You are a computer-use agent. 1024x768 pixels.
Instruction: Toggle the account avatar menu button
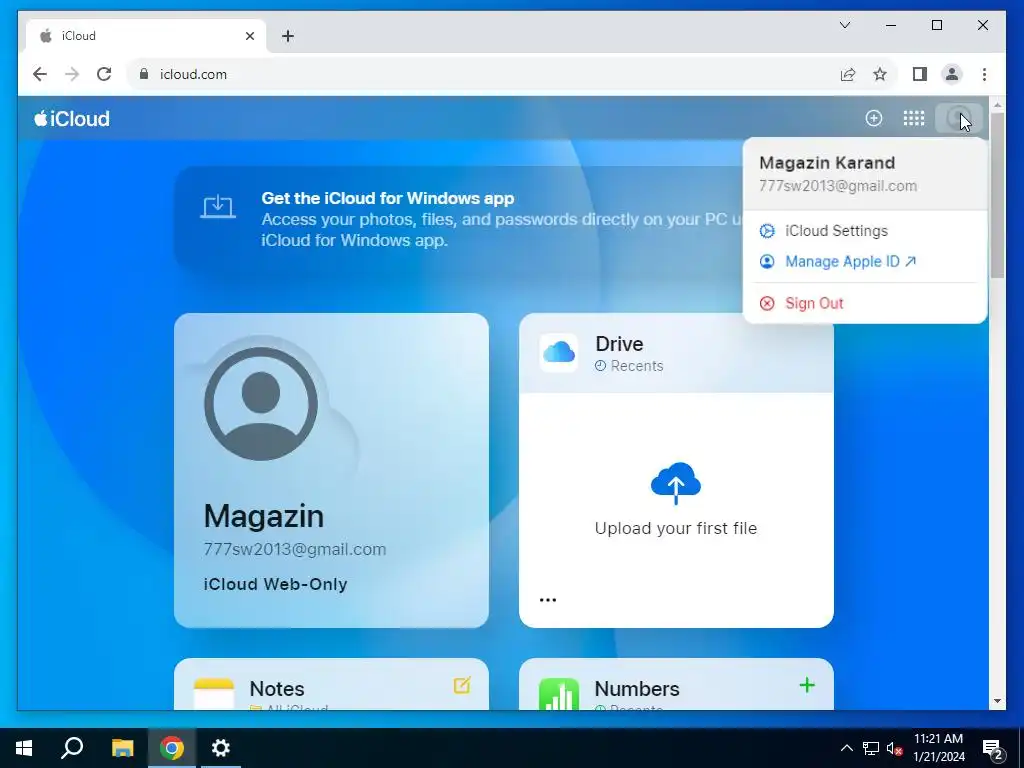point(959,118)
